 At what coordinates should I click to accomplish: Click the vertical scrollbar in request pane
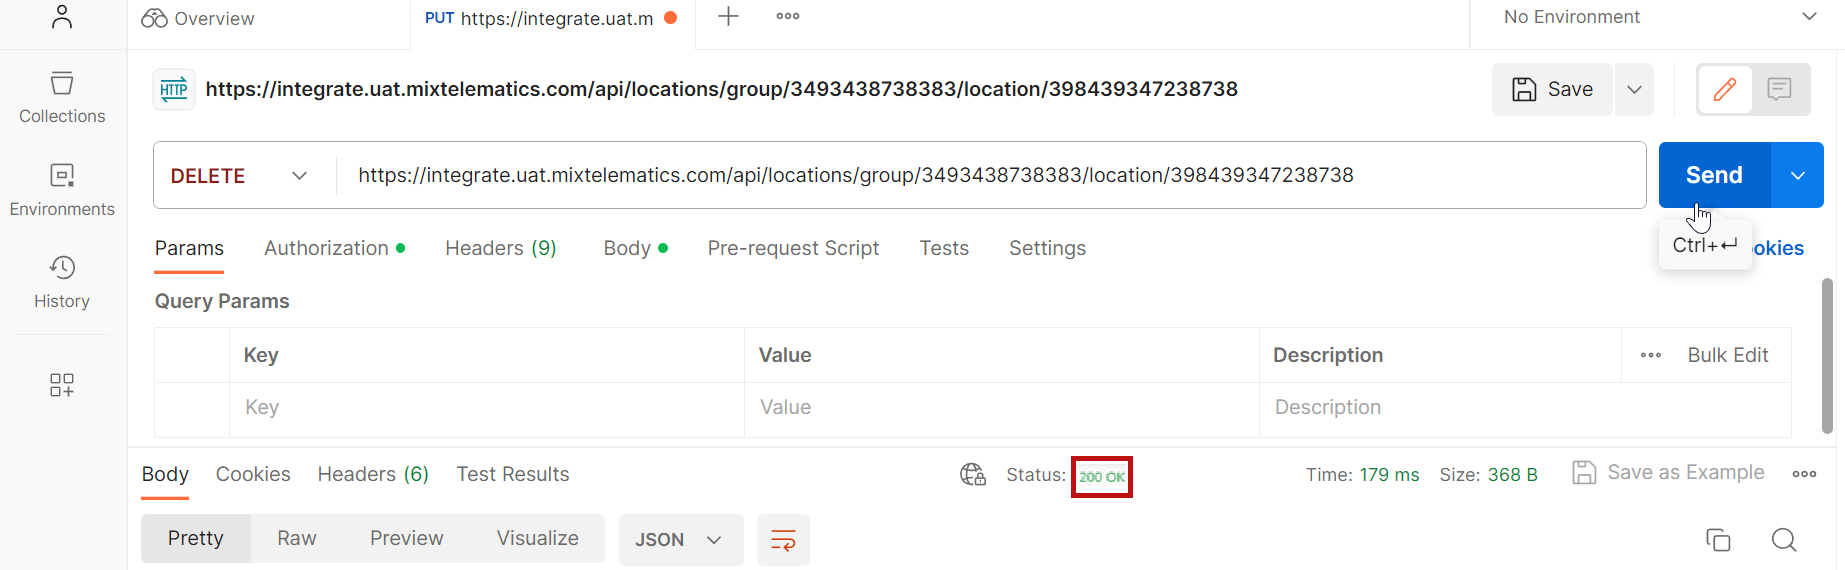1827,355
